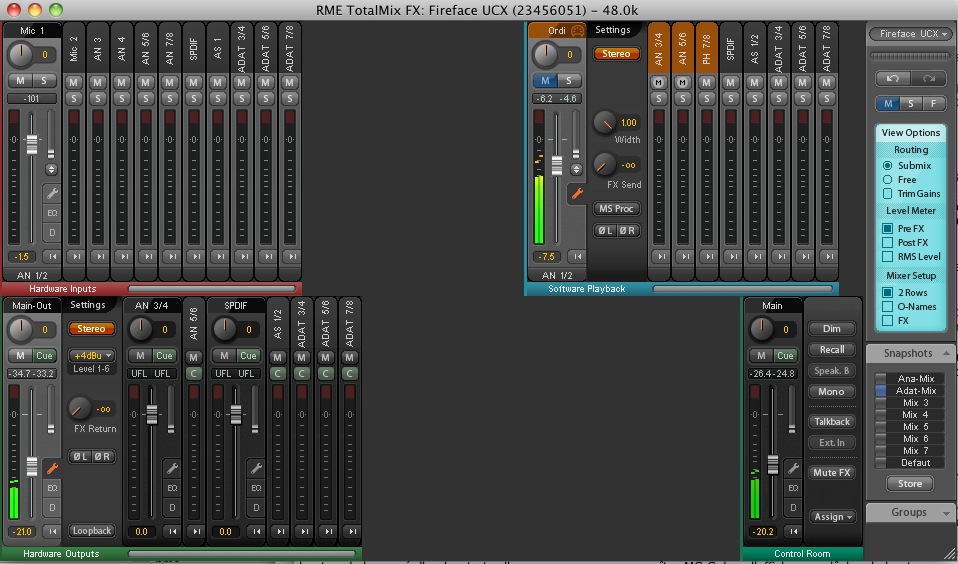The width and height of the screenshot is (958, 564).
Task: Expand the Groups panel
Action: [x=946, y=513]
